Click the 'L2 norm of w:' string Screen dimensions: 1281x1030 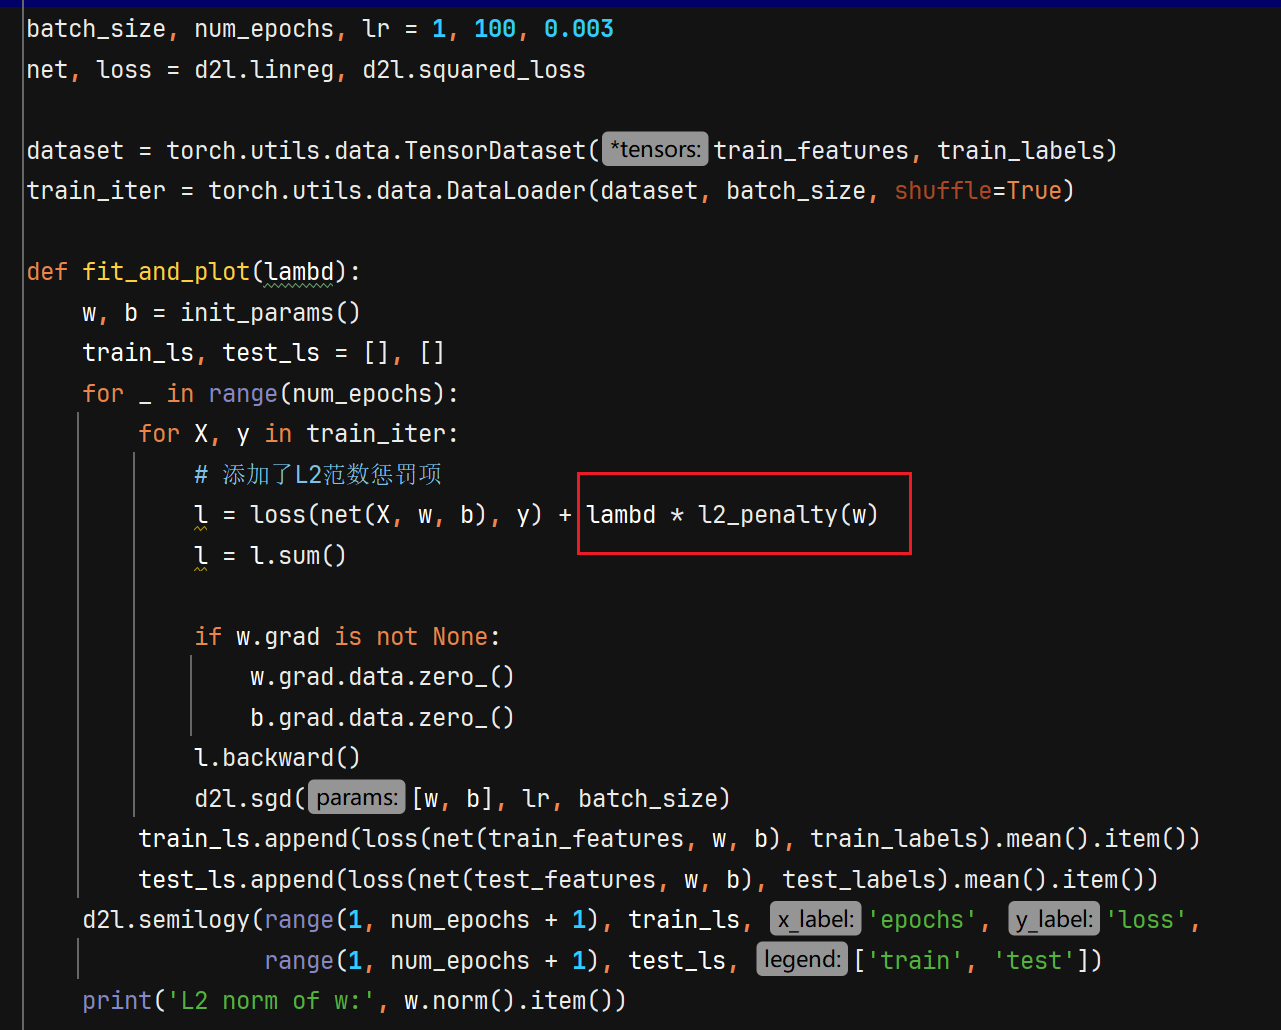click(x=271, y=1001)
